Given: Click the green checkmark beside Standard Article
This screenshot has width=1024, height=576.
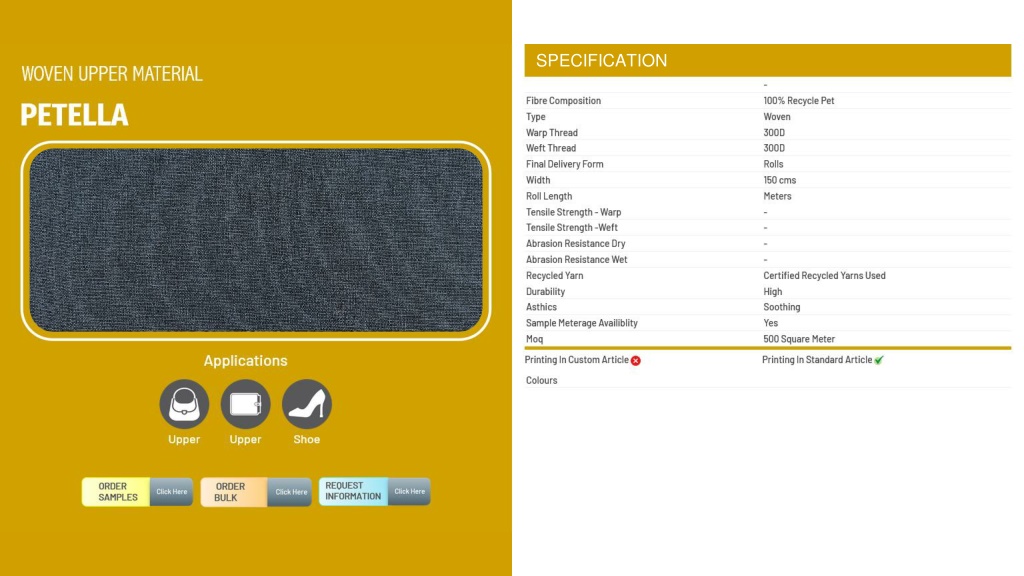Looking at the screenshot, I should (879, 360).
